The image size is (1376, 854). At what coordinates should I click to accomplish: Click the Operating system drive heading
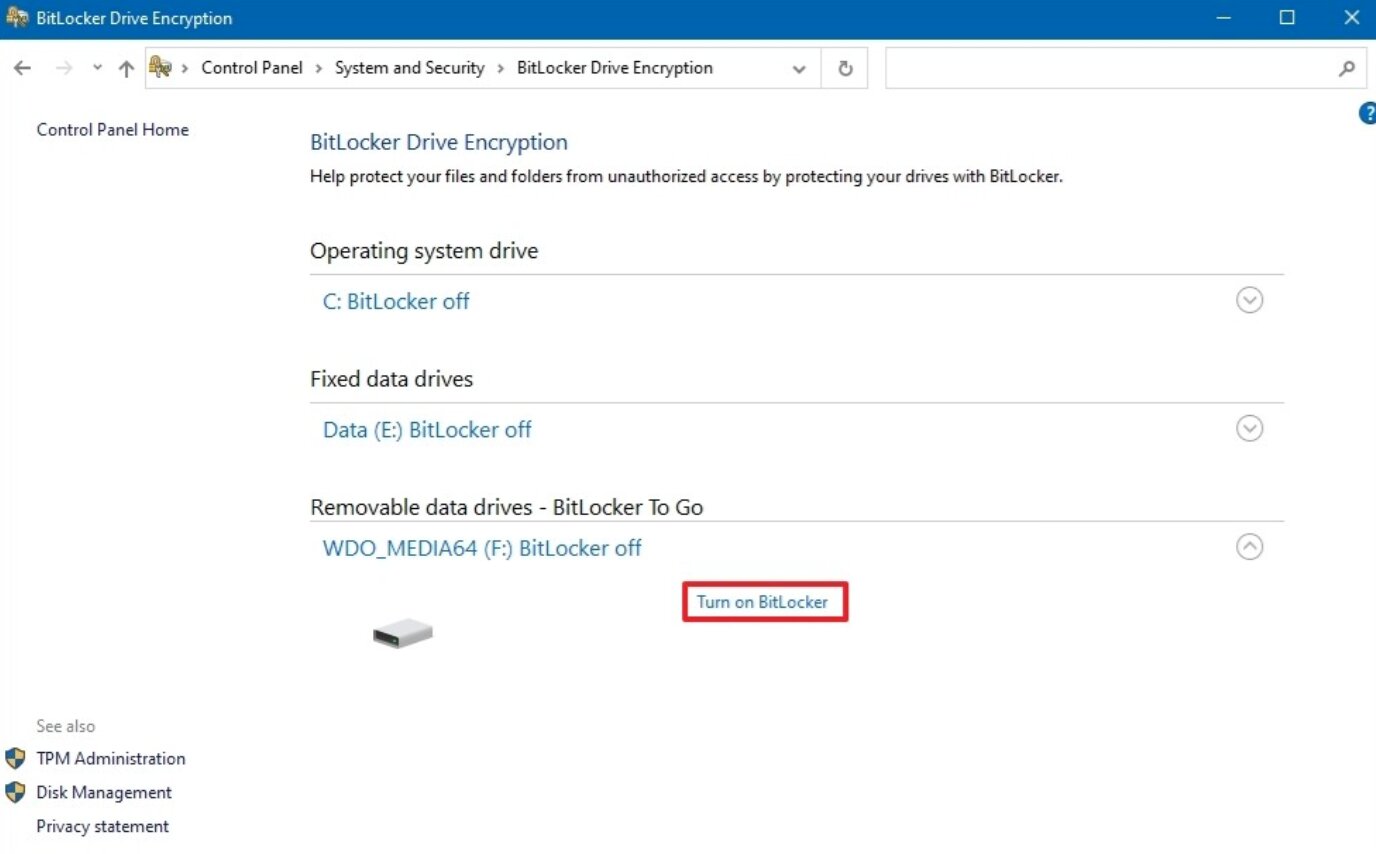(x=424, y=251)
